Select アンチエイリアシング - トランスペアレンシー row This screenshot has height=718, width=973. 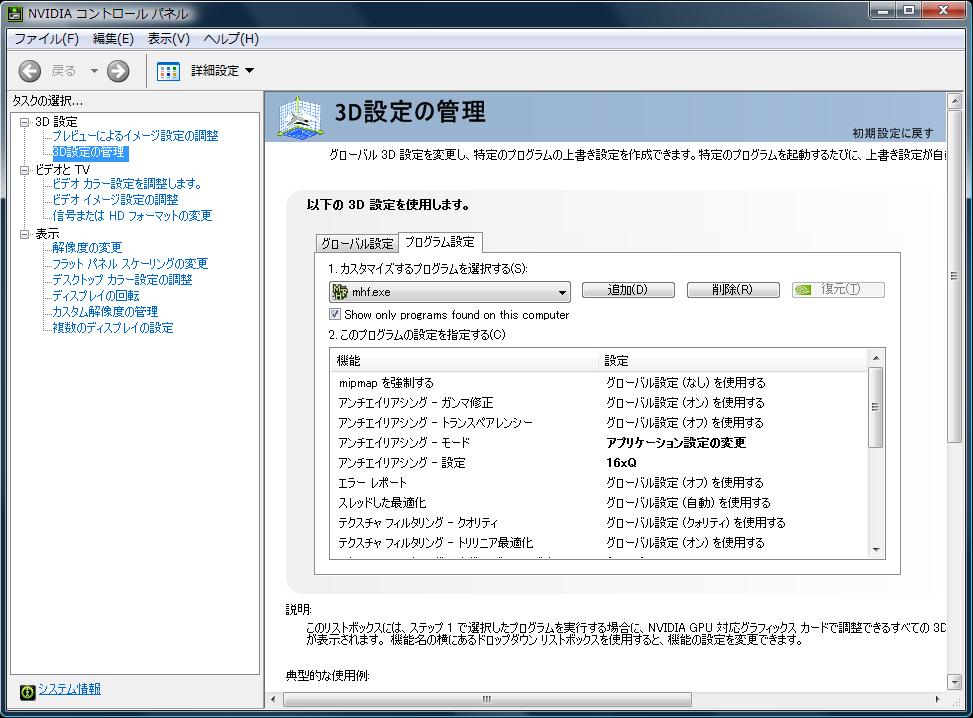click(x=599, y=423)
